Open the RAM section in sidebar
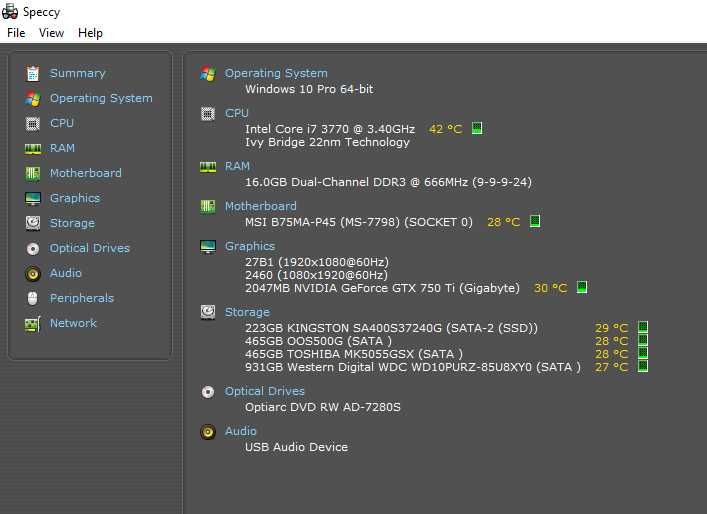Image resolution: width=707 pixels, height=514 pixels. pos(62,148)
